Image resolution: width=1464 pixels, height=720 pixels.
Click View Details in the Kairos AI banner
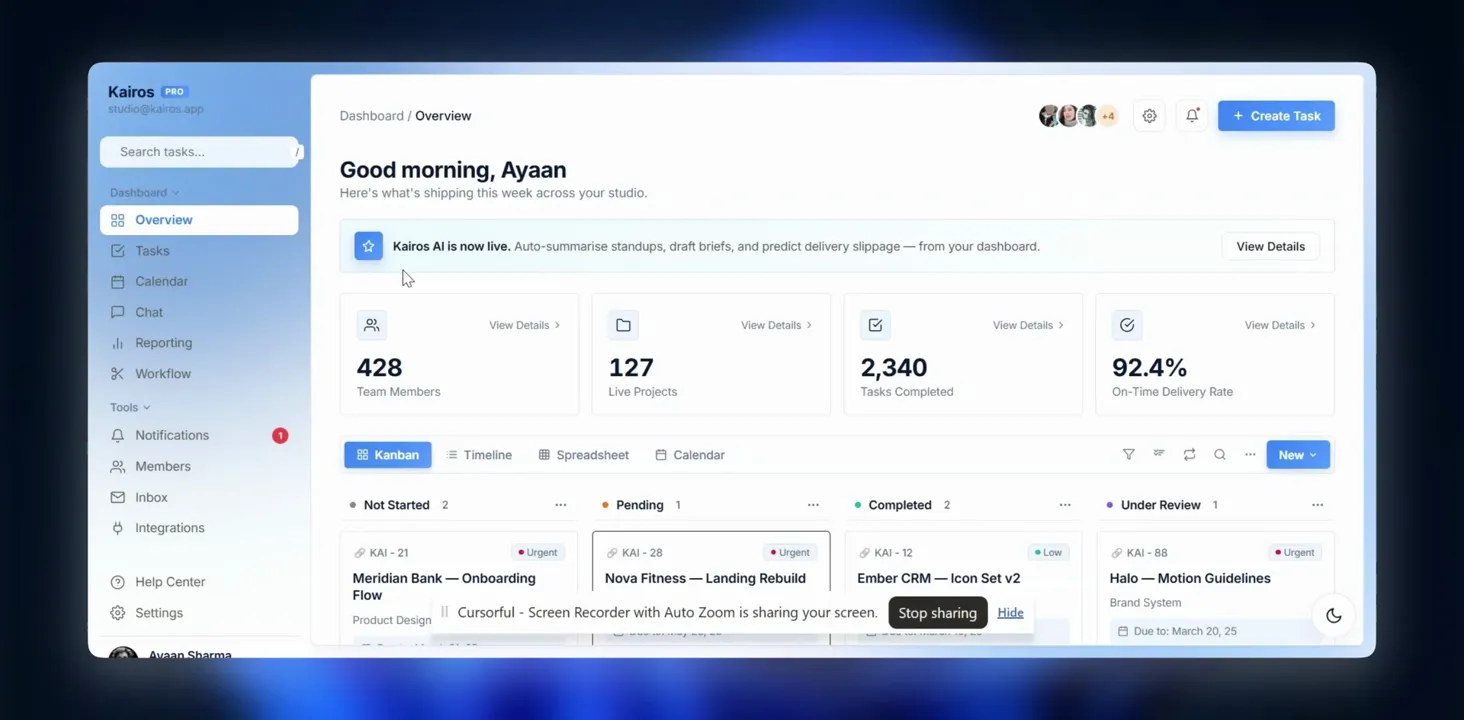1270,246
